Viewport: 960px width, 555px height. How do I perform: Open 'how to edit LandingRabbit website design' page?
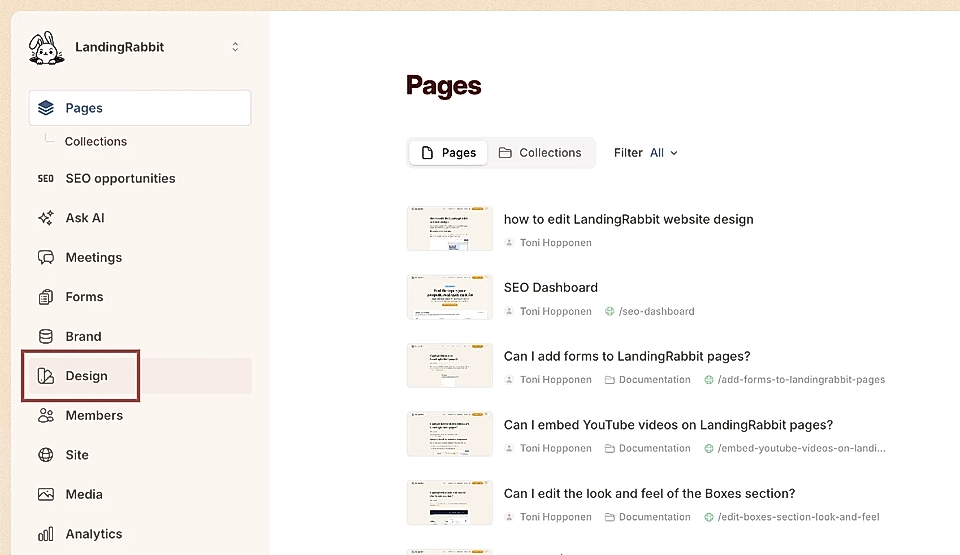(x=628, y=219)
